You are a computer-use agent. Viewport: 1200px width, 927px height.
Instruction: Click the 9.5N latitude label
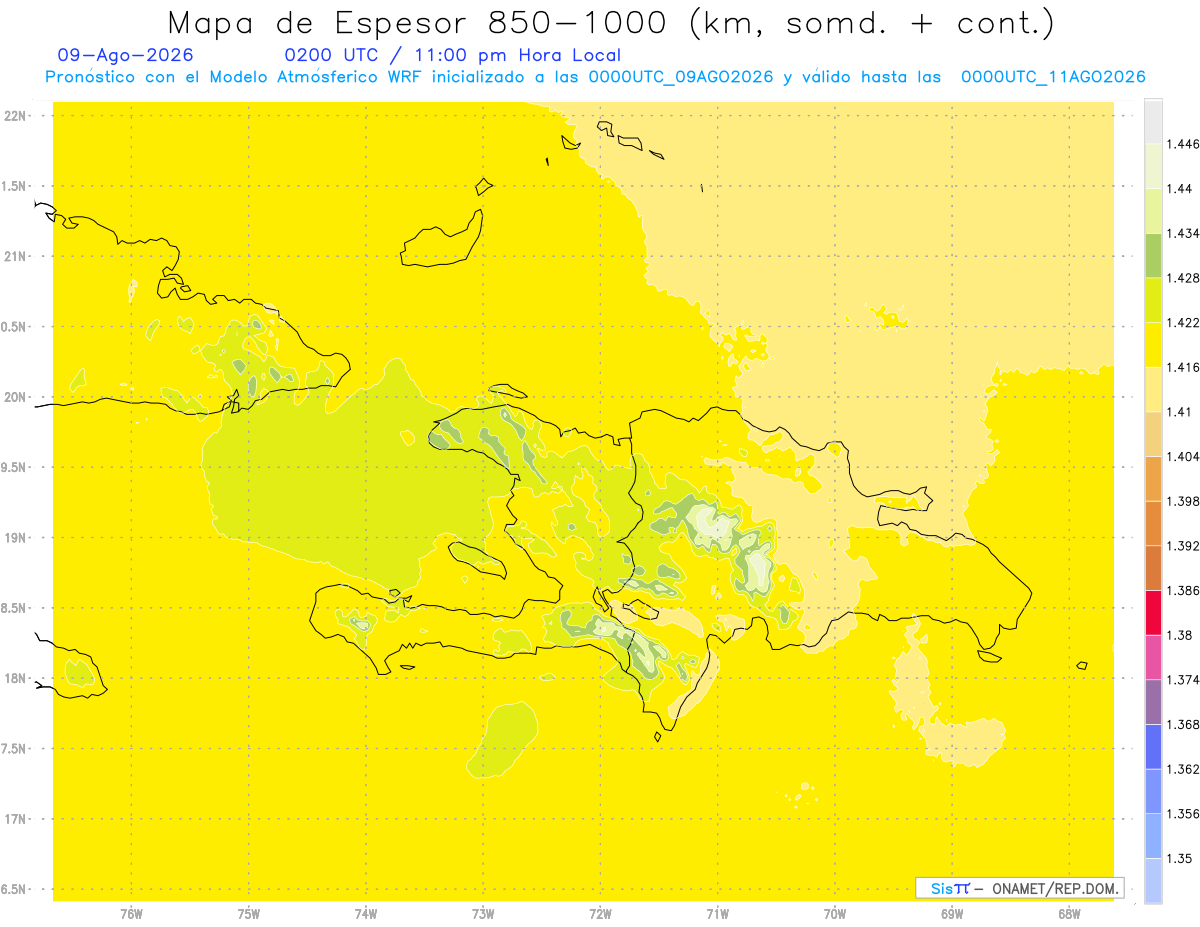coord(13,468)
